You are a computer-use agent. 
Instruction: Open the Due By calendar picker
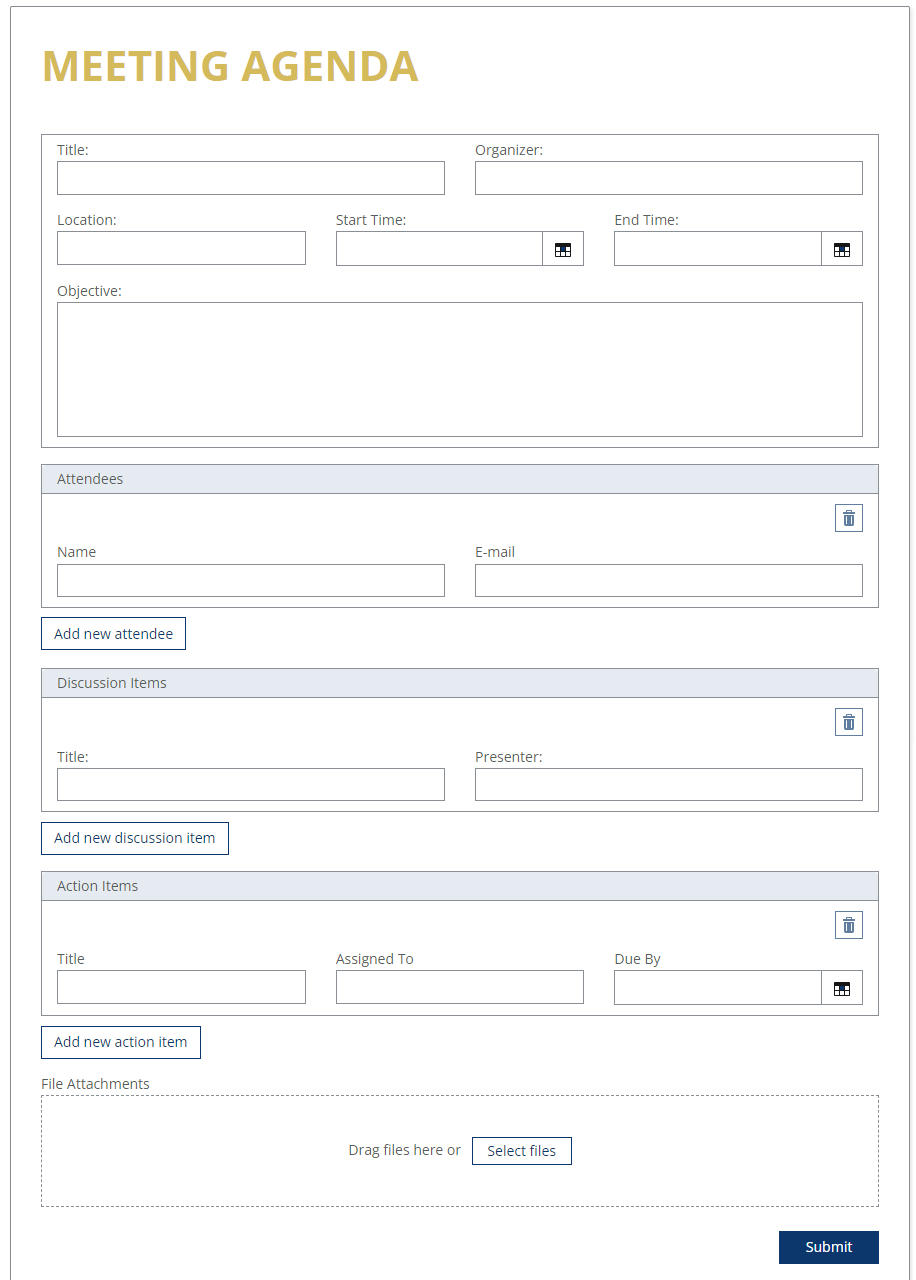click(842, 987)
